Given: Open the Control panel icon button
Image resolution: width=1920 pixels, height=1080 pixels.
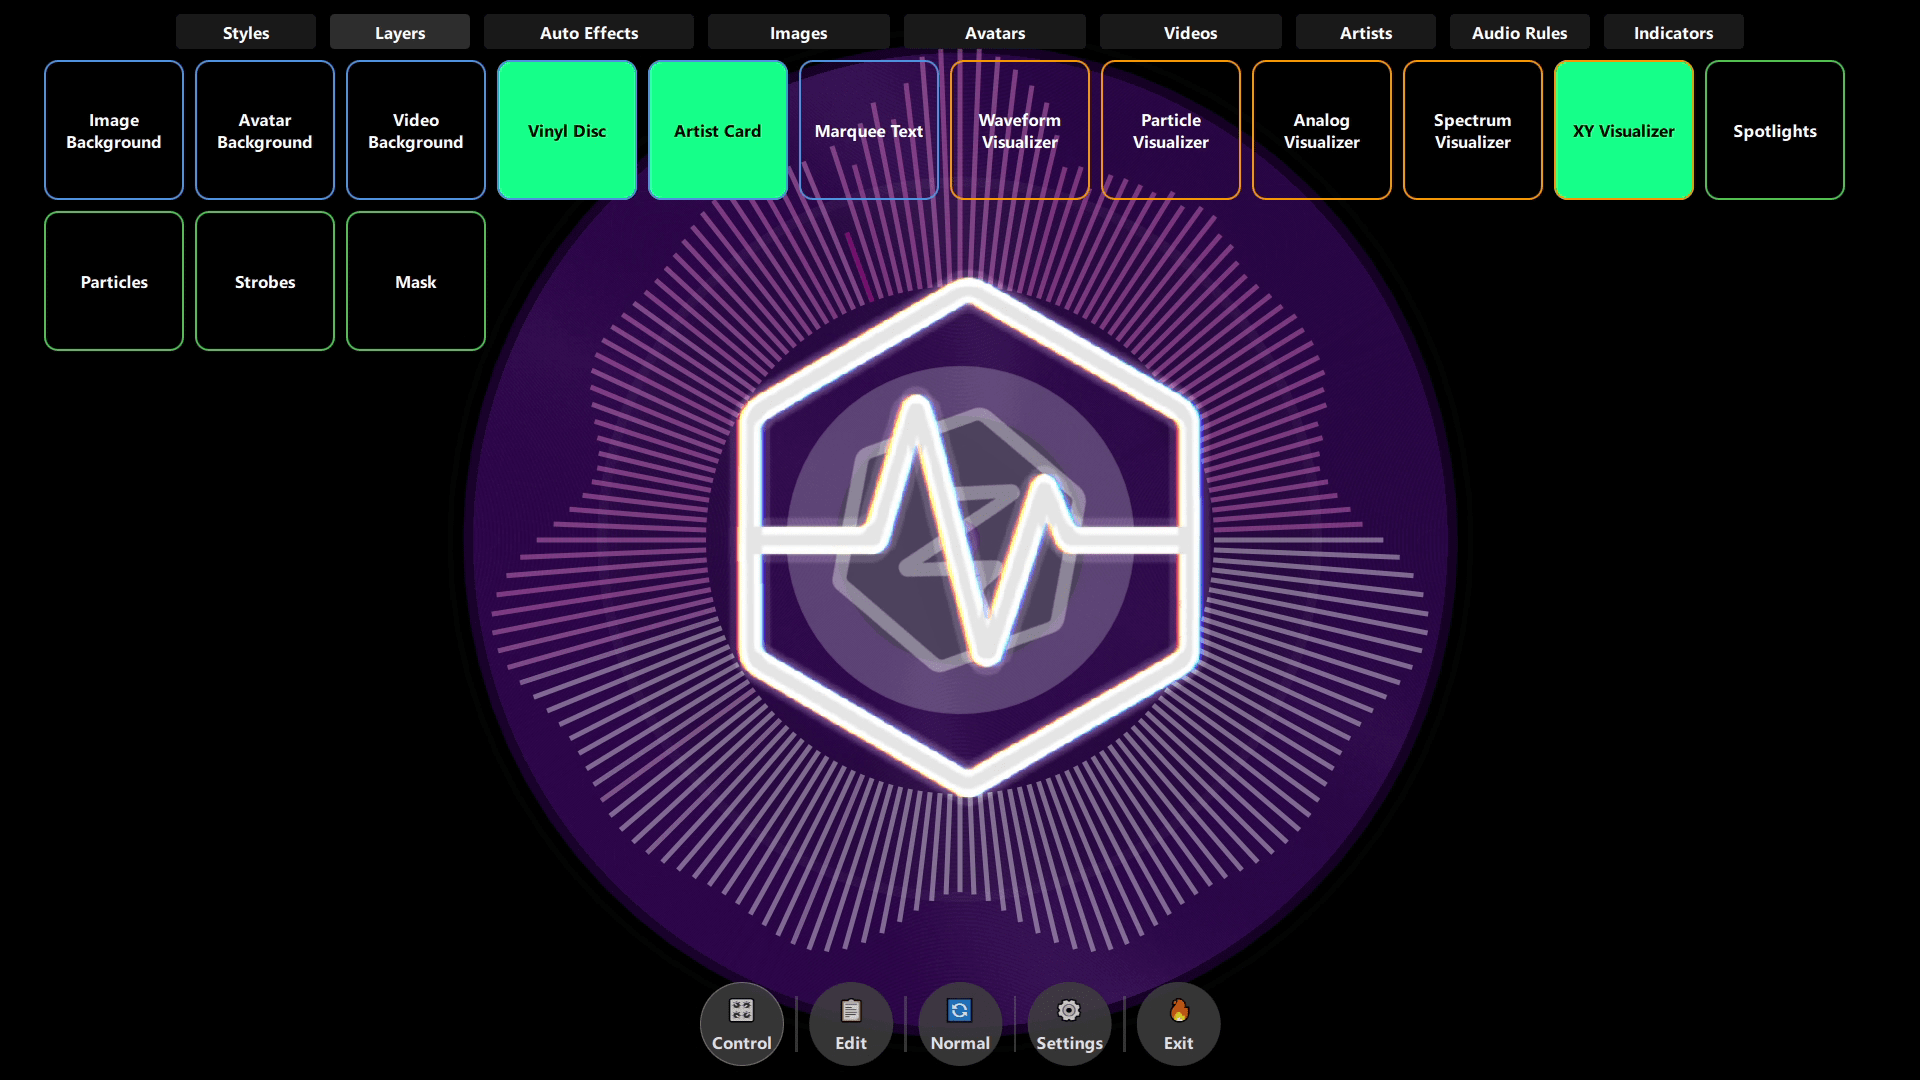Looking at the screenshot, I should pyautogui.click(x=741, y=1012).
